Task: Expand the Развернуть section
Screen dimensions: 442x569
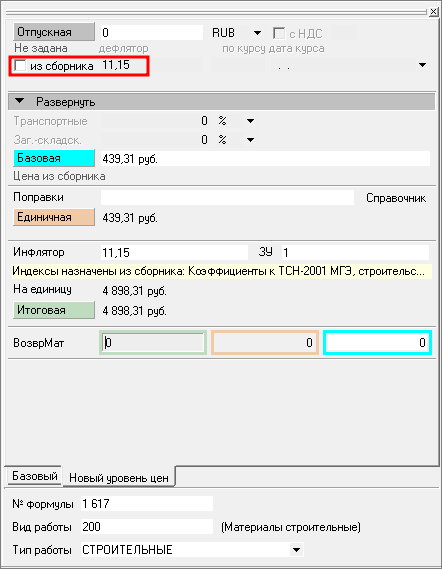Action: [x=221, y=102]
